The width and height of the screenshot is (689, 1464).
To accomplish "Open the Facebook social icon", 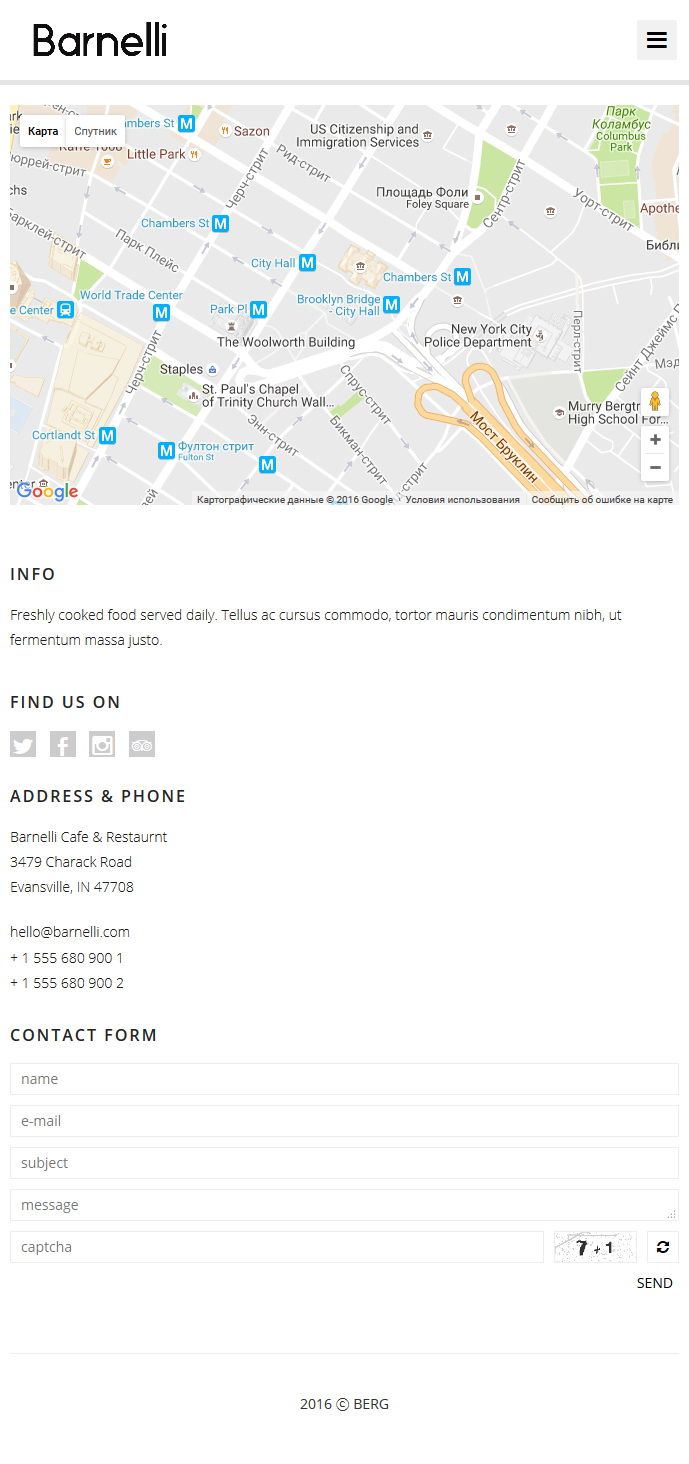I will (x=63, y=744).
